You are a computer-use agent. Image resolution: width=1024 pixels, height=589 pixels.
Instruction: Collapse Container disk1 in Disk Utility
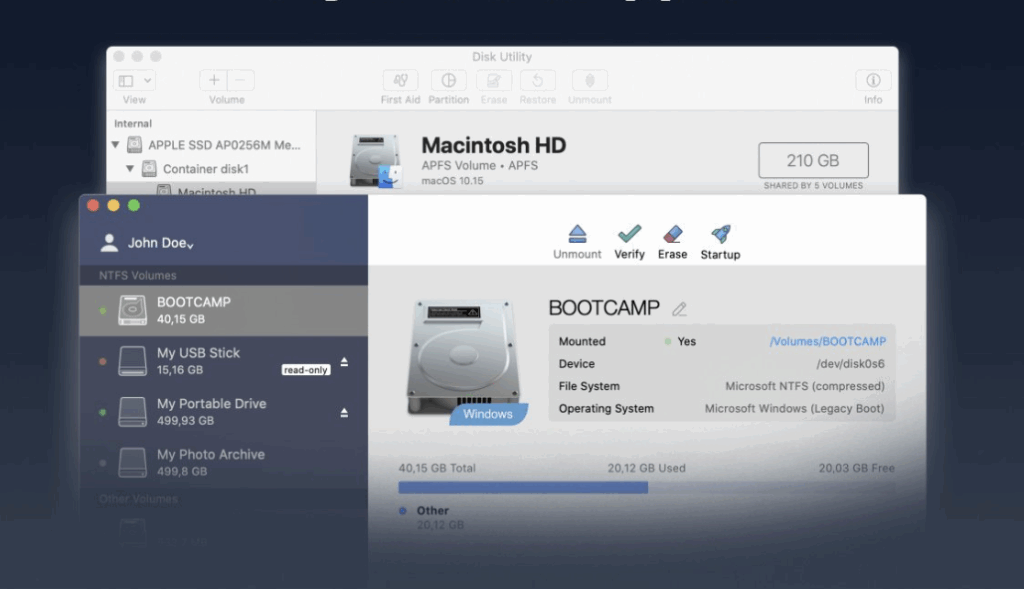click(129, 168)
